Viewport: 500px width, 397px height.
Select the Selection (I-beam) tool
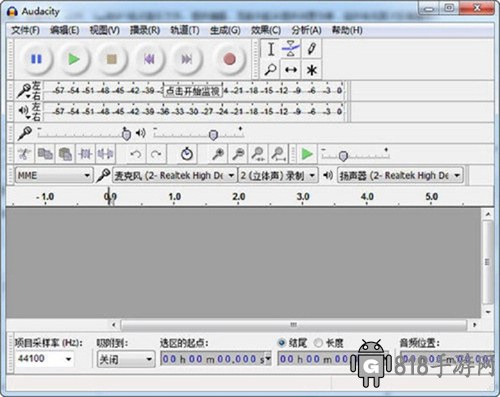point(271,49)
